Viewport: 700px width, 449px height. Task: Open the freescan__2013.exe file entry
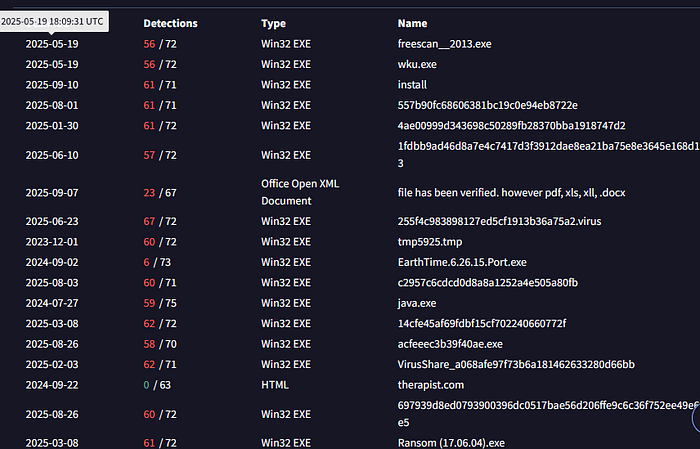tap(444, 44)
